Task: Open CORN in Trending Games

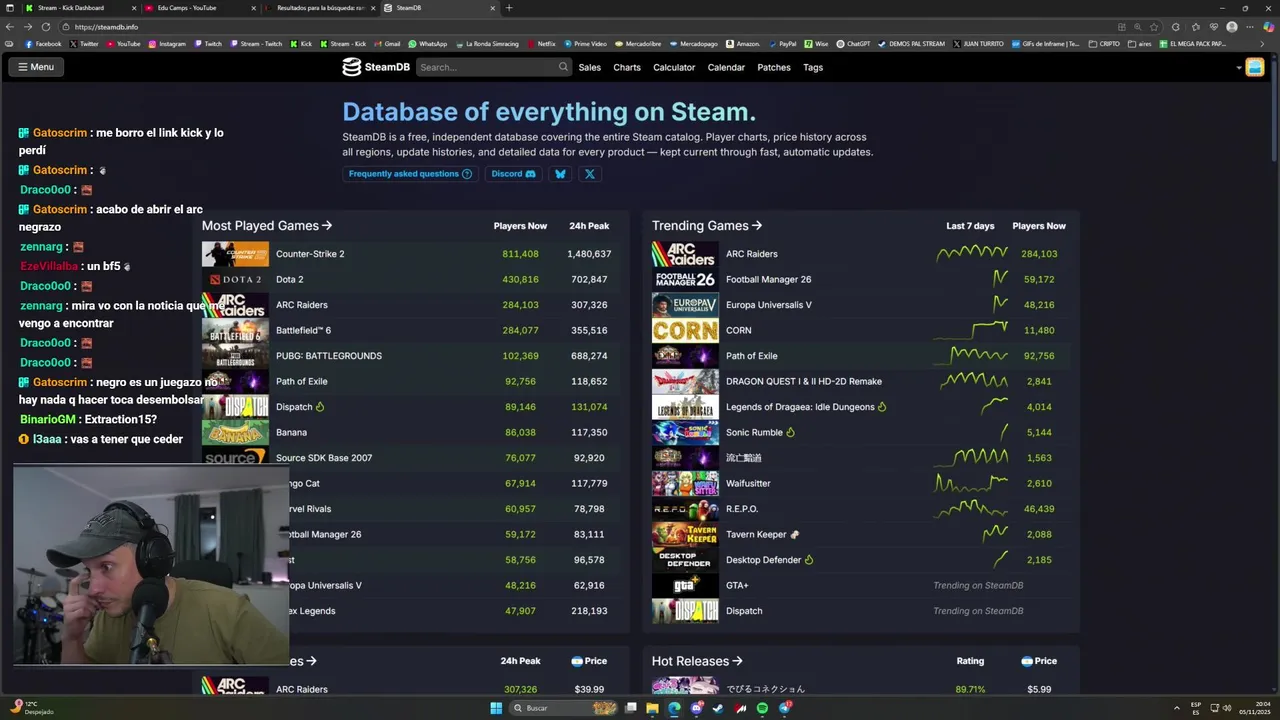Action: click(738, 330)
